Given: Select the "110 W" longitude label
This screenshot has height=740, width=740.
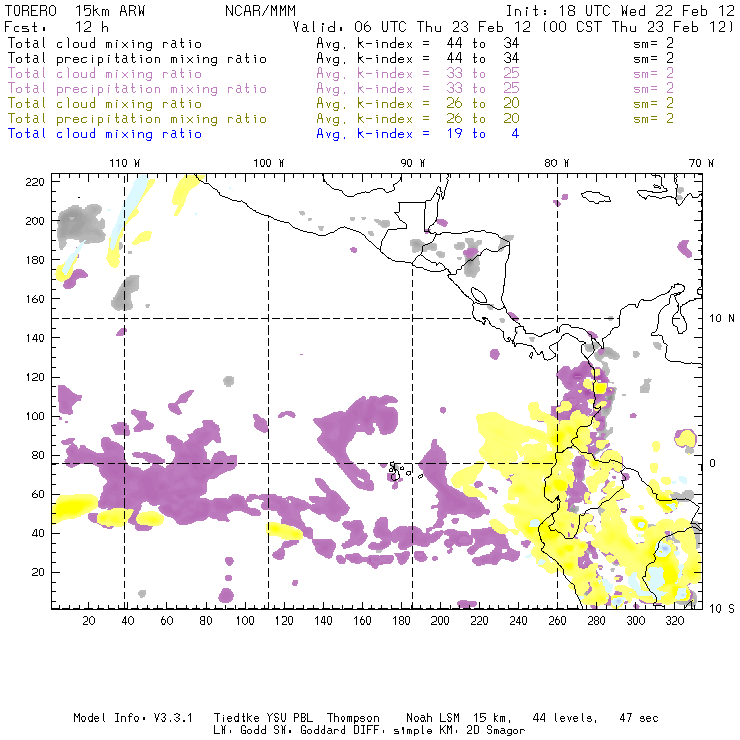Looking at the screenshot, I should [125, 163].
